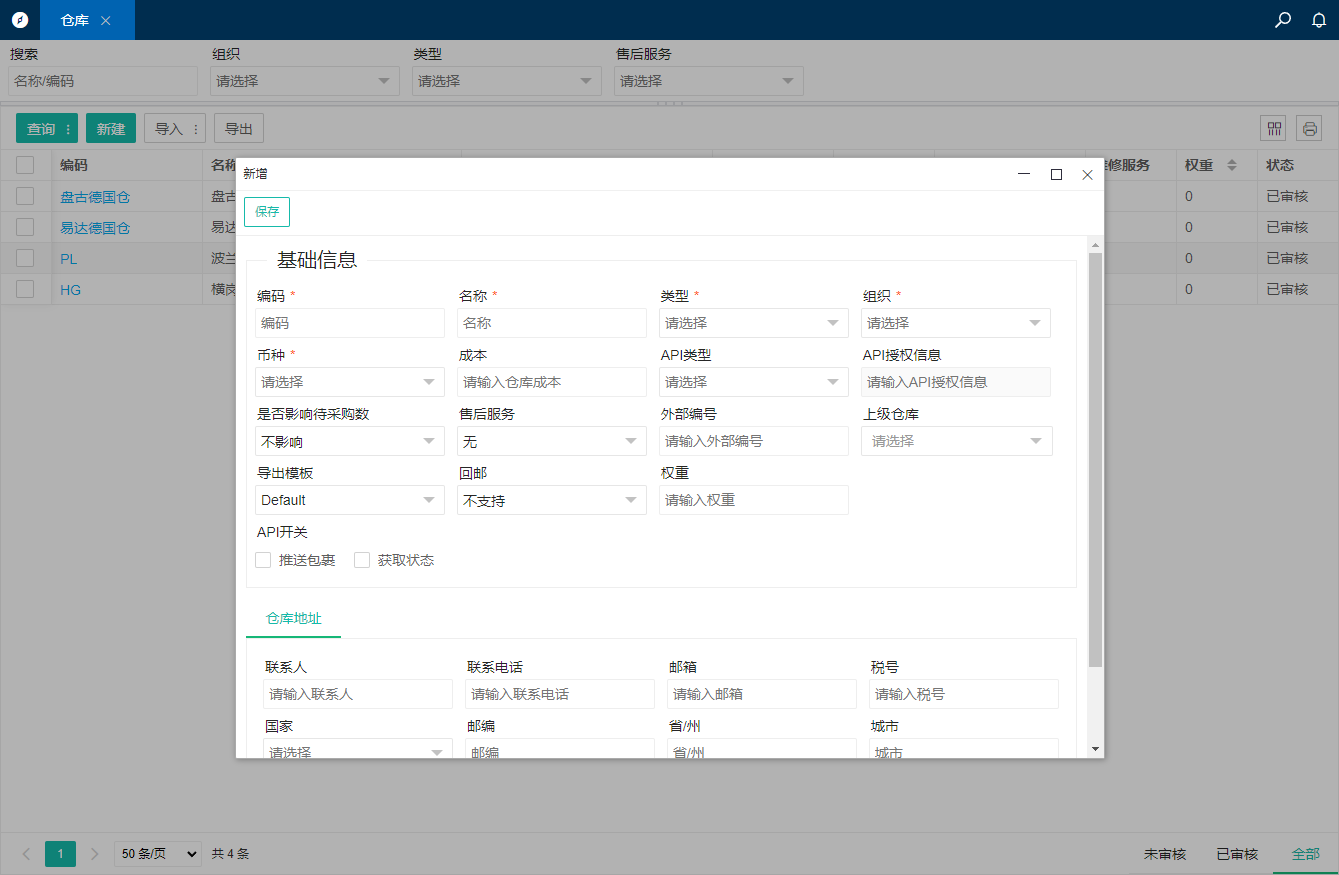Close the 仓库 tab with its X icon

[x=106, y=20]
